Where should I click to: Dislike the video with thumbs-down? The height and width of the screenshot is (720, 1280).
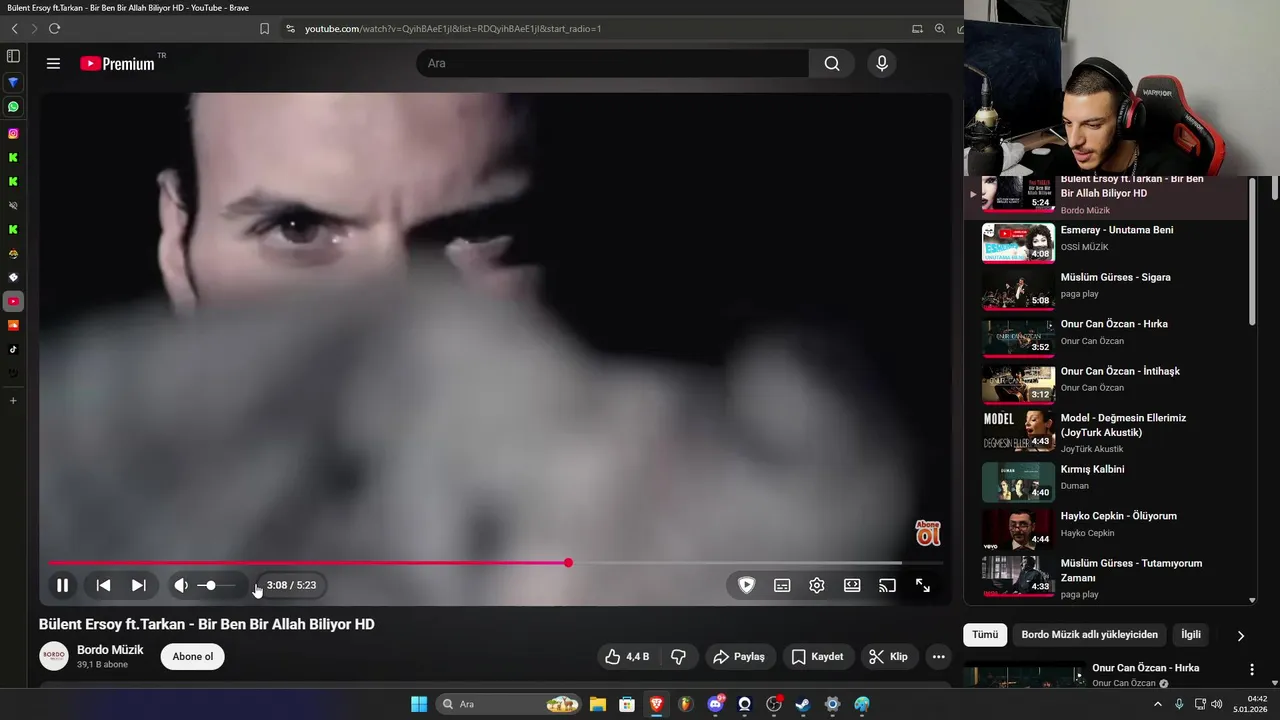pos(678,656)
